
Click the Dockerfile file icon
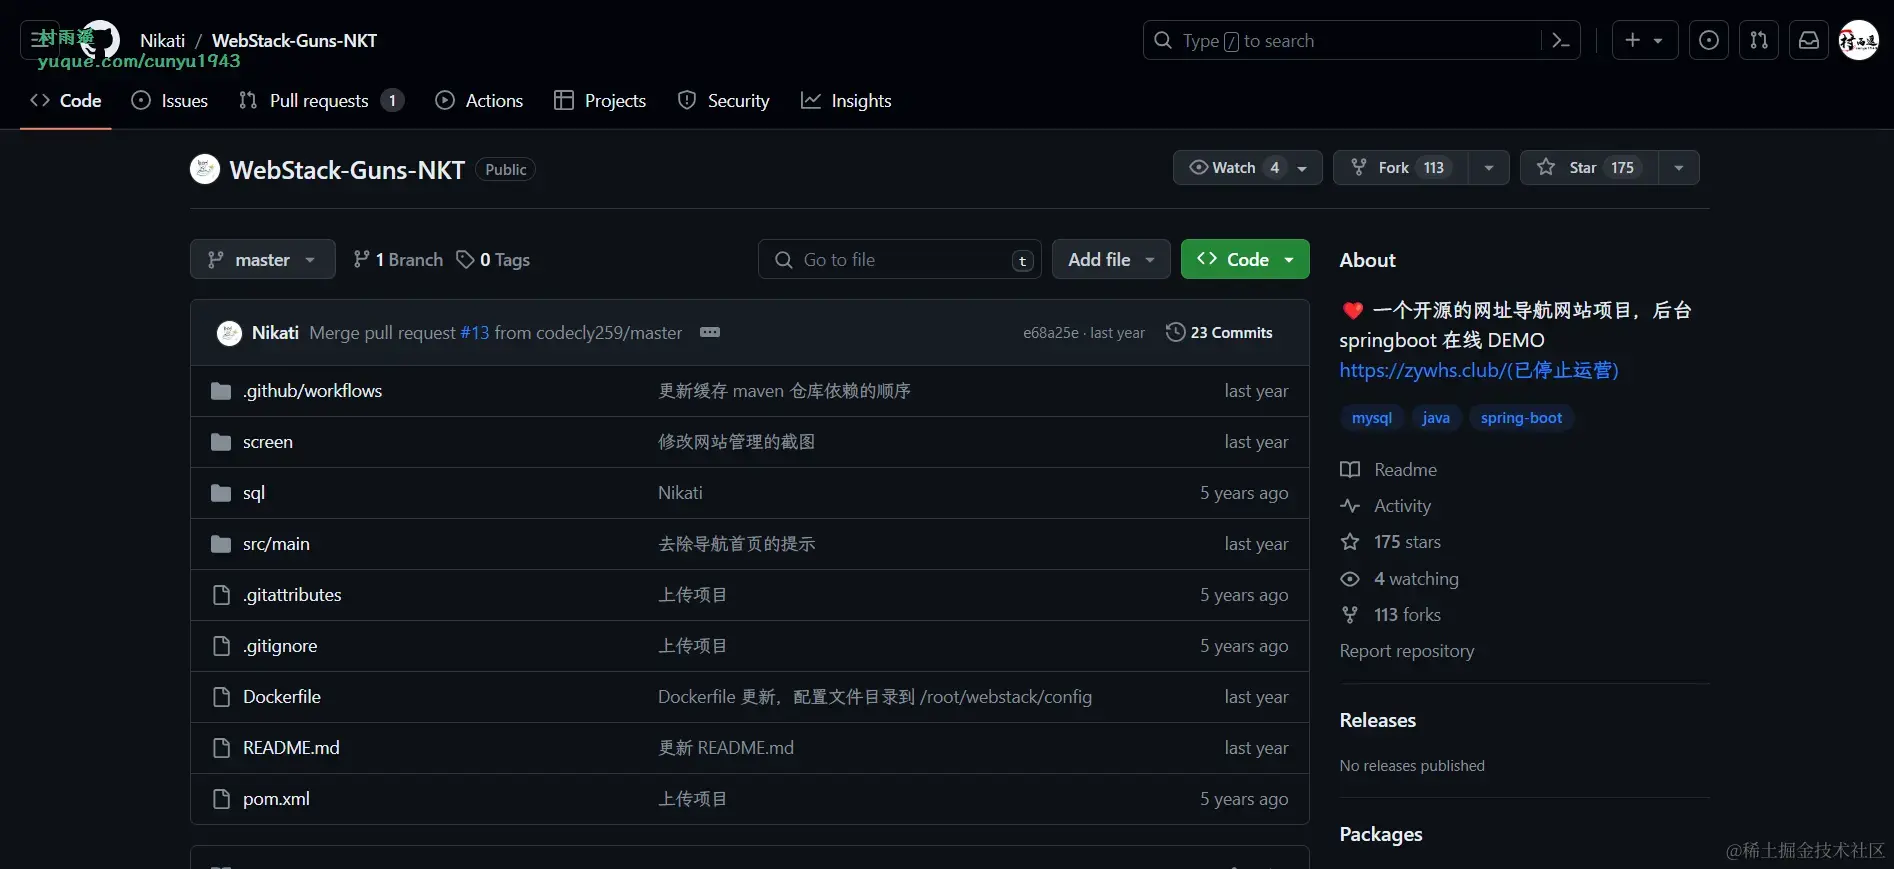point(221,697)
